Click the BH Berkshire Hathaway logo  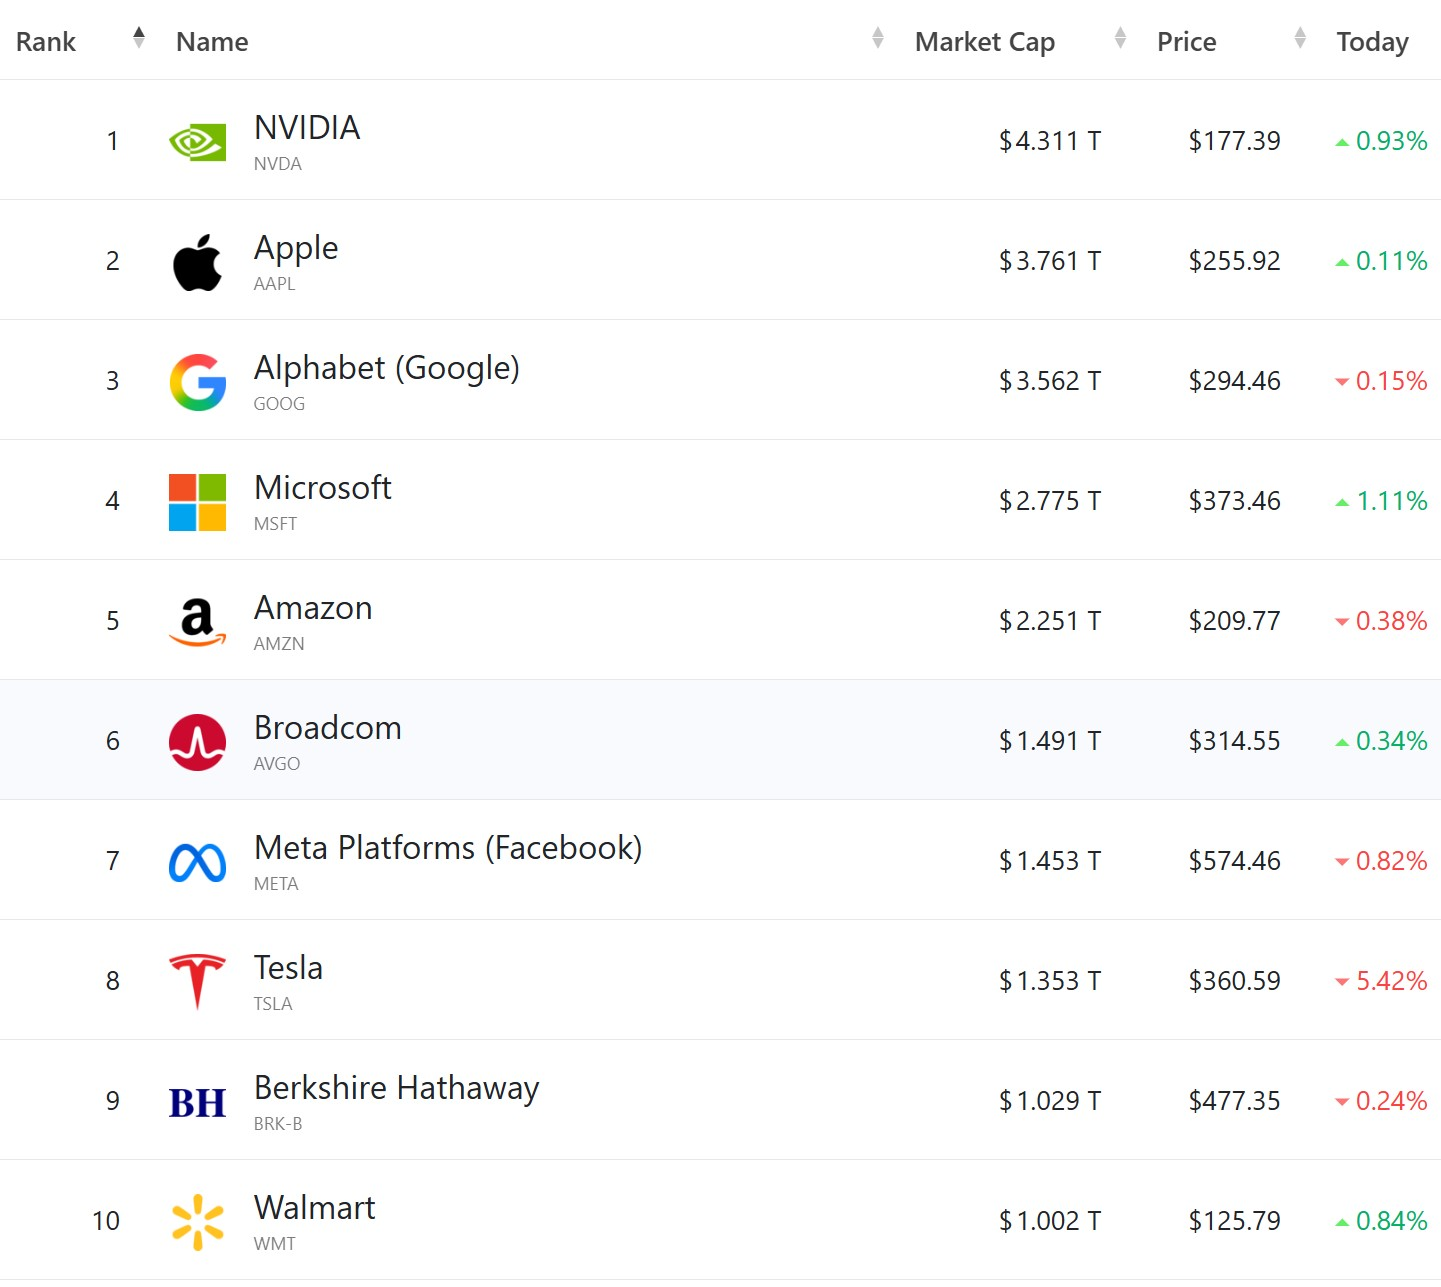[197, 1102]
